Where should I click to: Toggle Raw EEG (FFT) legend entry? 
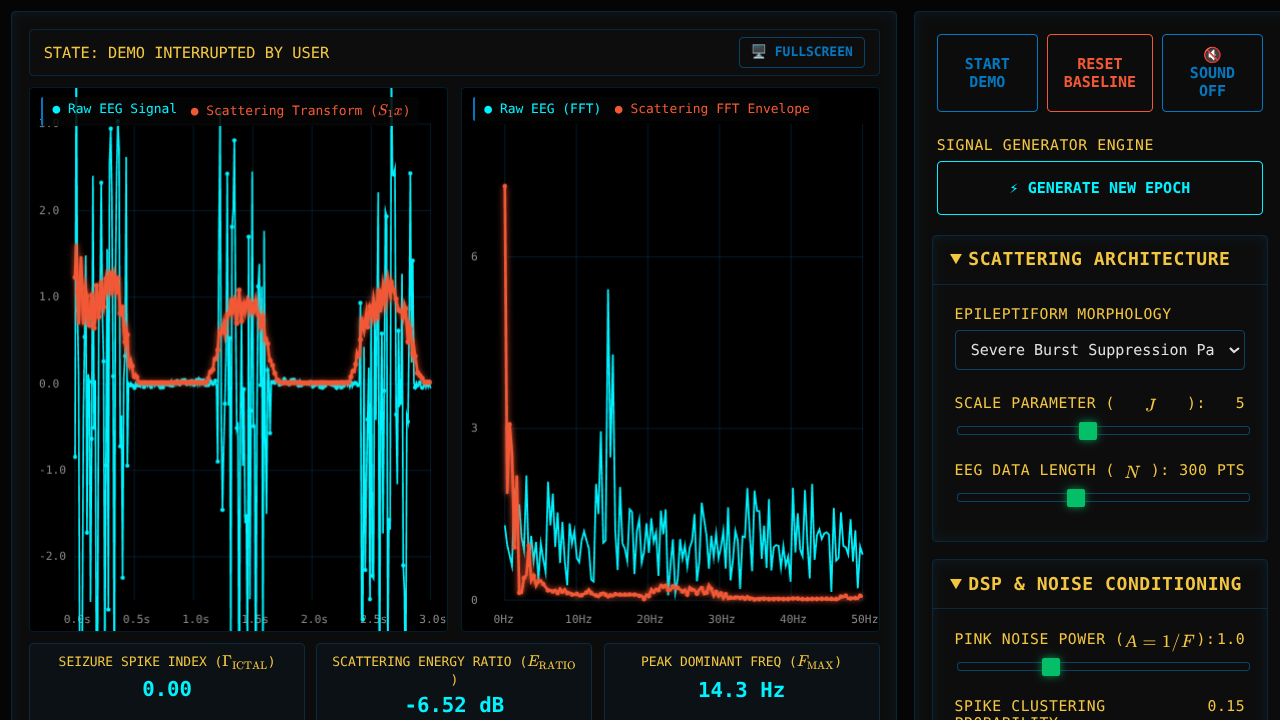pyautogui.click(x=542, y=109)
